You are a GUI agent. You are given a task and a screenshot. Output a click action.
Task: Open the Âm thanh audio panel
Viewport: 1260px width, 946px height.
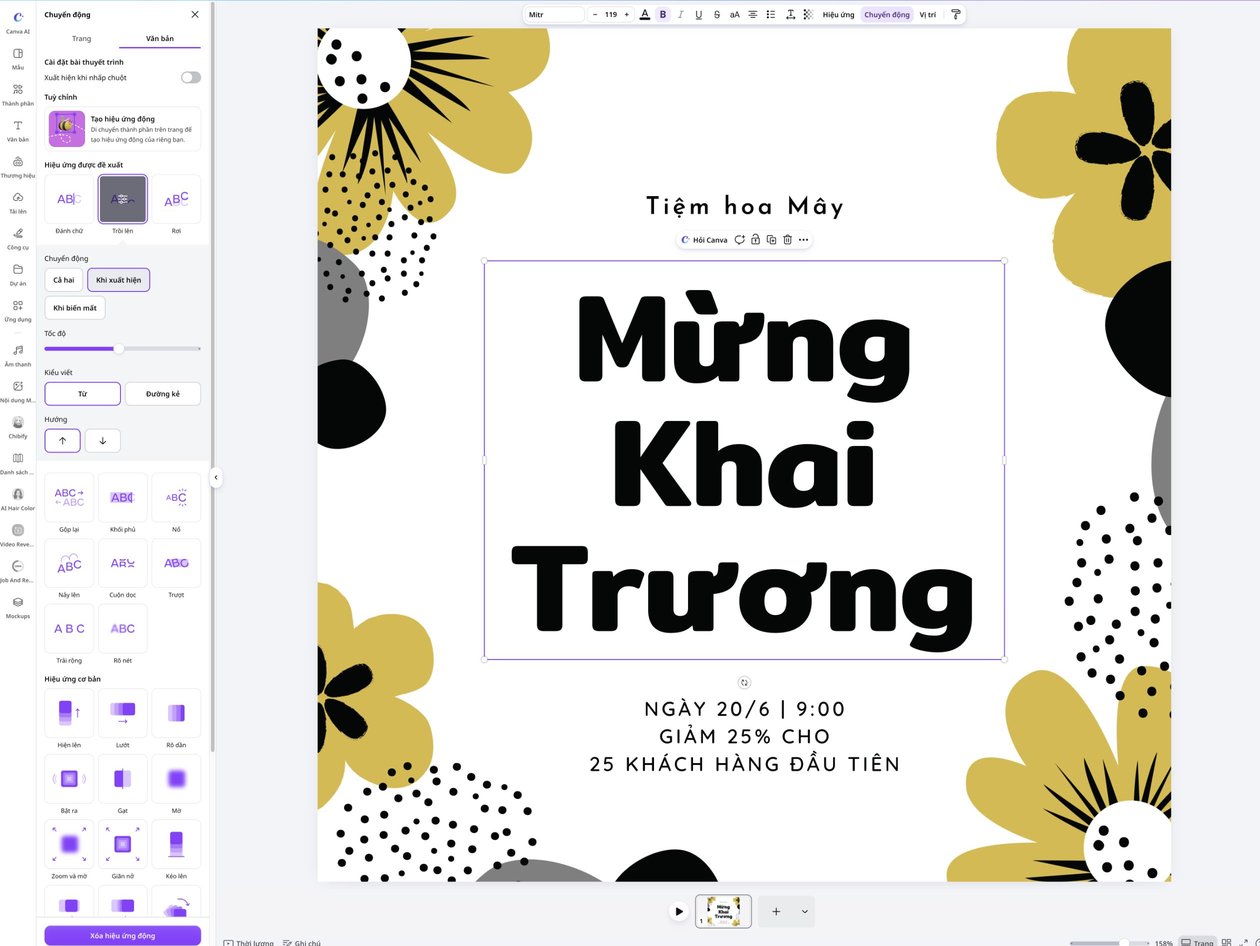point(18,356)
